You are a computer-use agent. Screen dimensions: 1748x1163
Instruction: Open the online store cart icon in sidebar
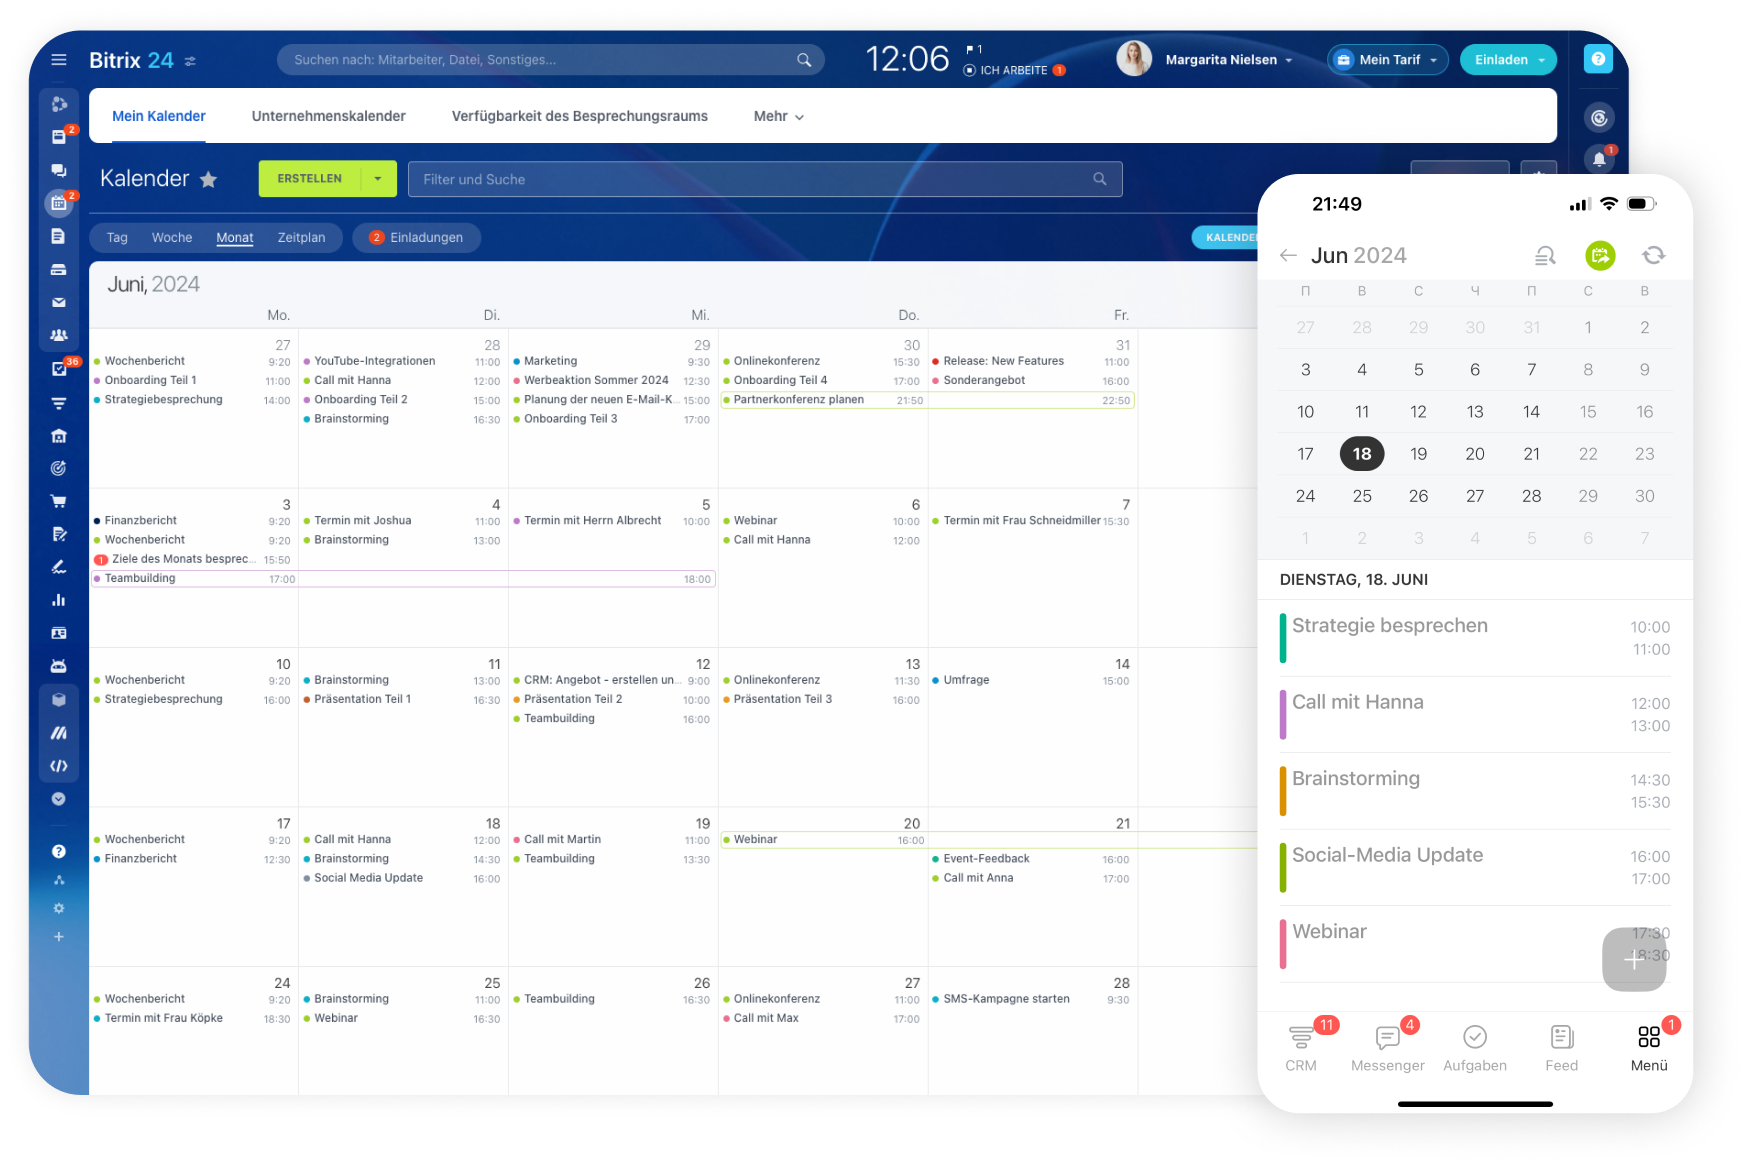point(59,501)
